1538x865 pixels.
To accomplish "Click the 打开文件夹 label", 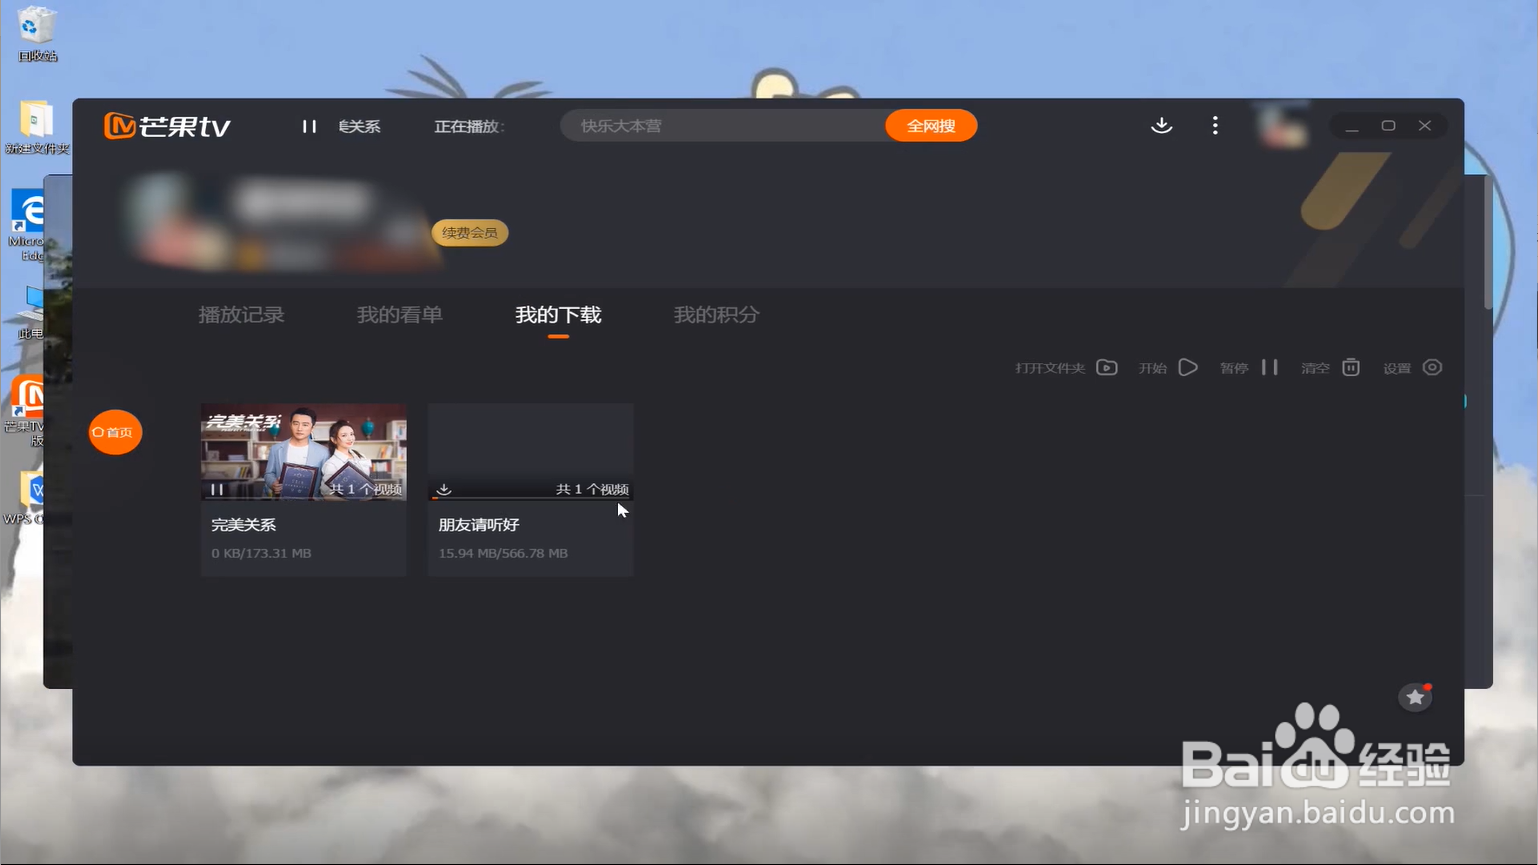I will [x=1050, y=368].
